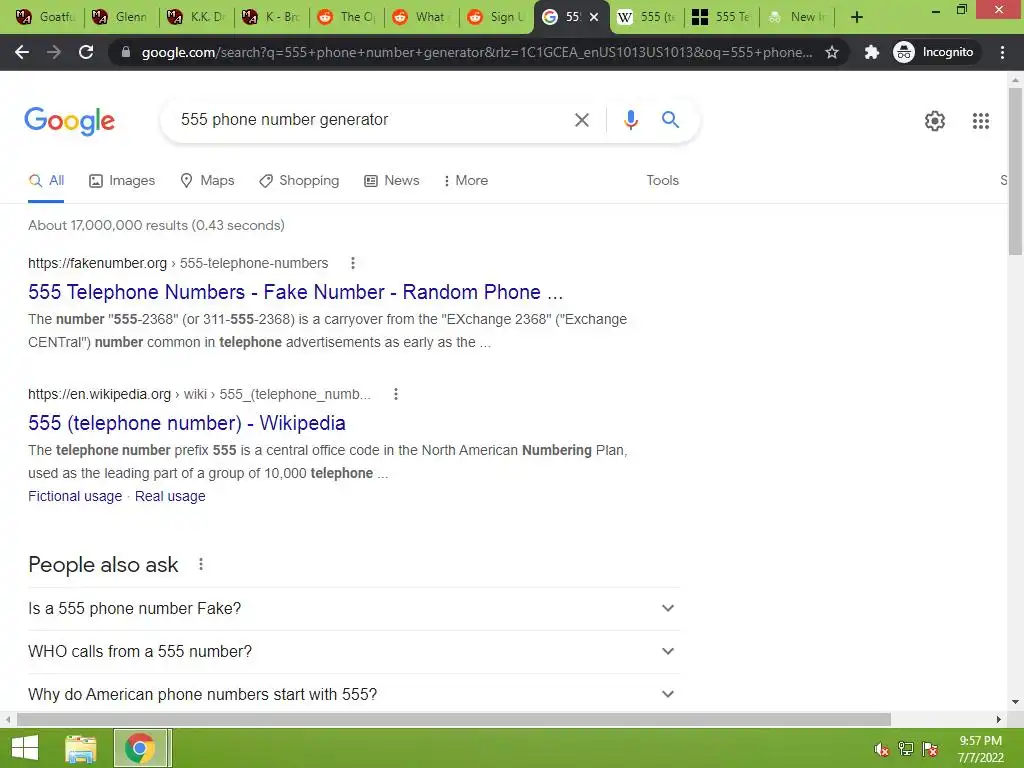Viewport: 1024px width, 768px height.
Task: Expand the More search categories
Action: (x=466, y=181)
